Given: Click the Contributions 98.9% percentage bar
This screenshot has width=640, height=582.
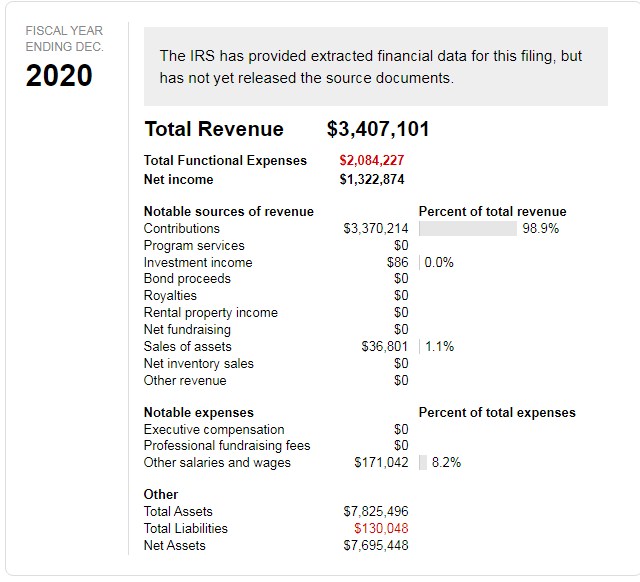Looking at the screenshot, I should [x=468, y=229].
